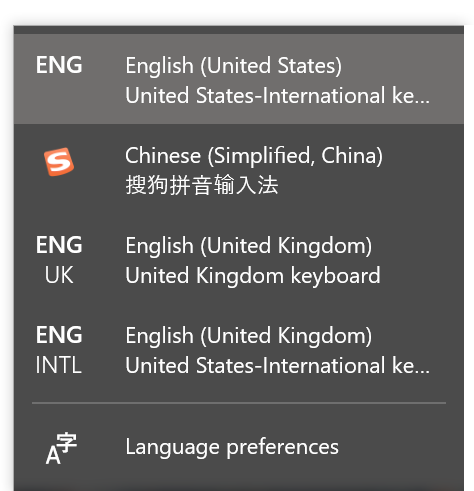This screenshot has width=474, height=491.
Task: Click the UK sub-label under ENG
Action: point(59,275)
